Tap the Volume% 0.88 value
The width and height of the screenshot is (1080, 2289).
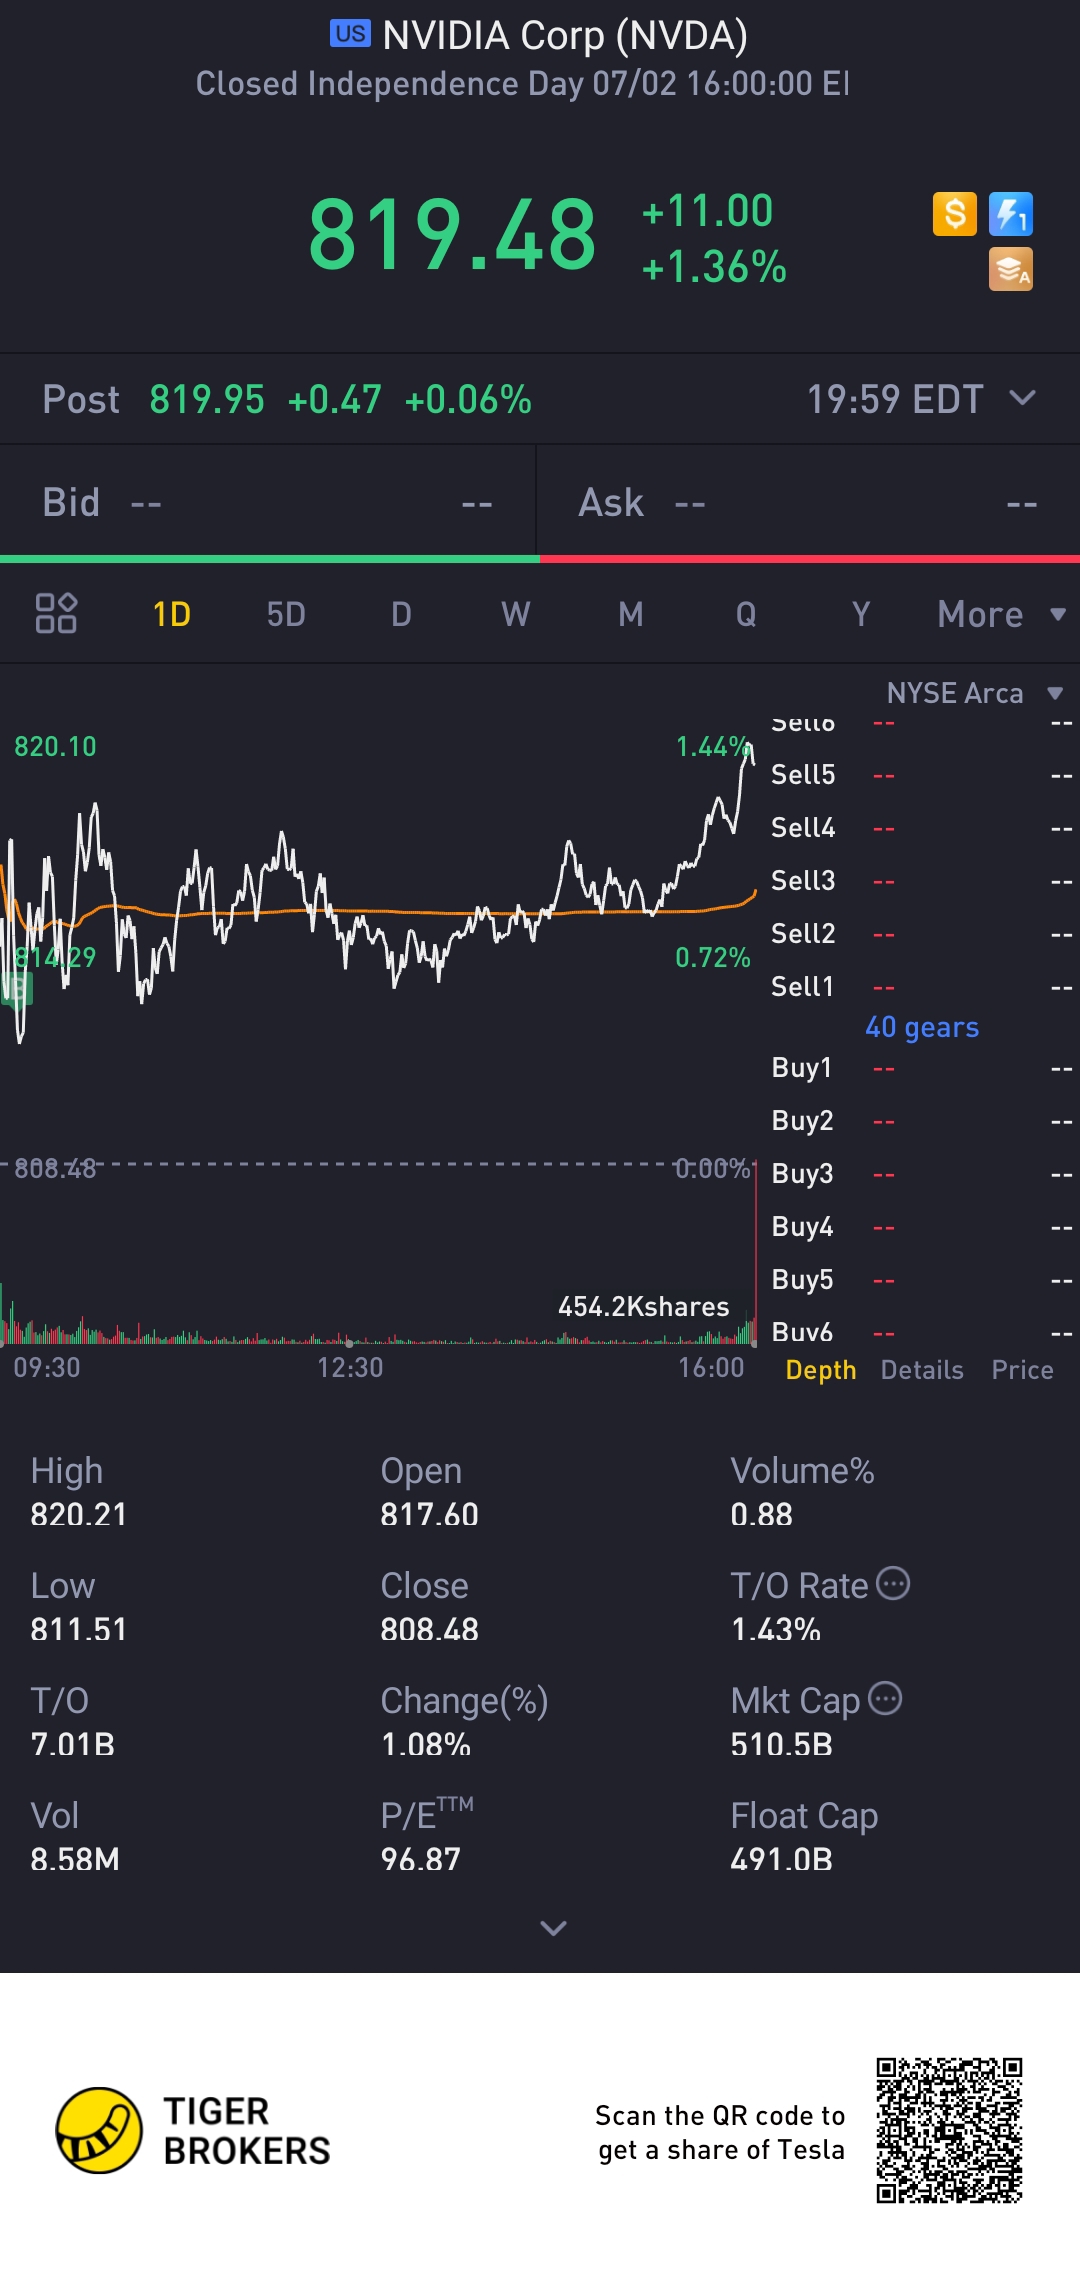pos(761,1514)
